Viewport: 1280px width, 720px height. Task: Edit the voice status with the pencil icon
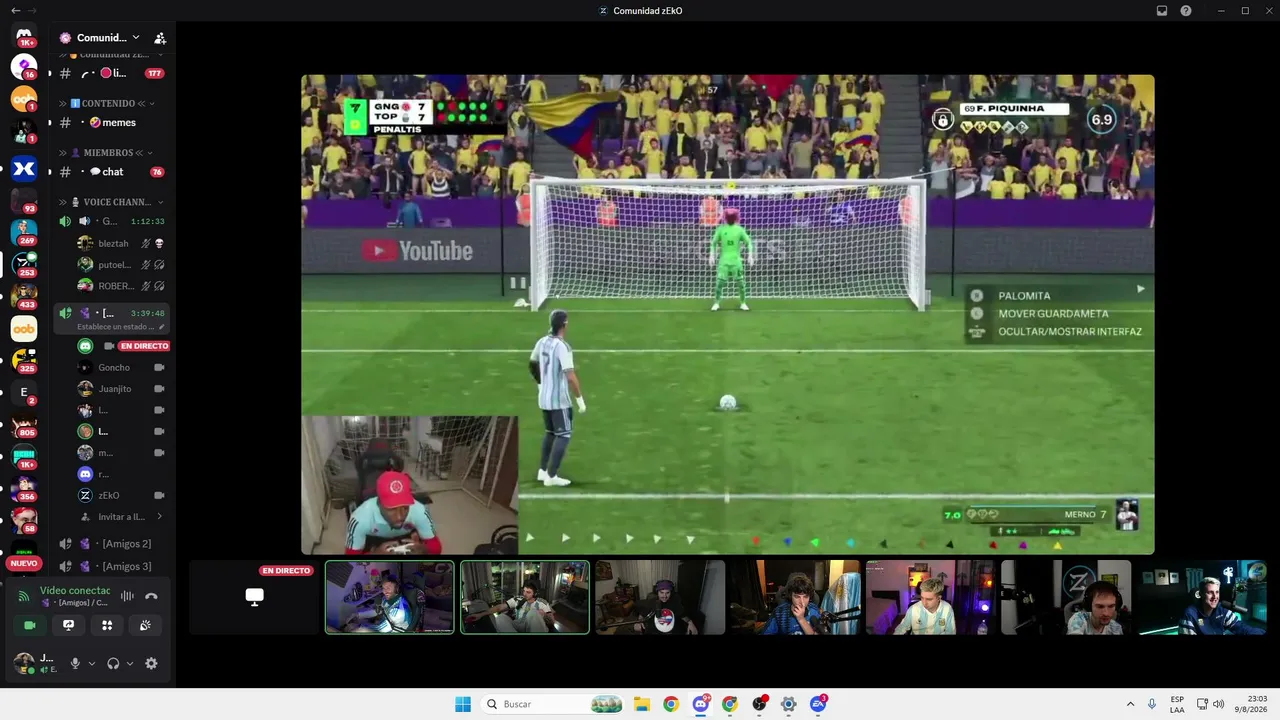point(160,327)
